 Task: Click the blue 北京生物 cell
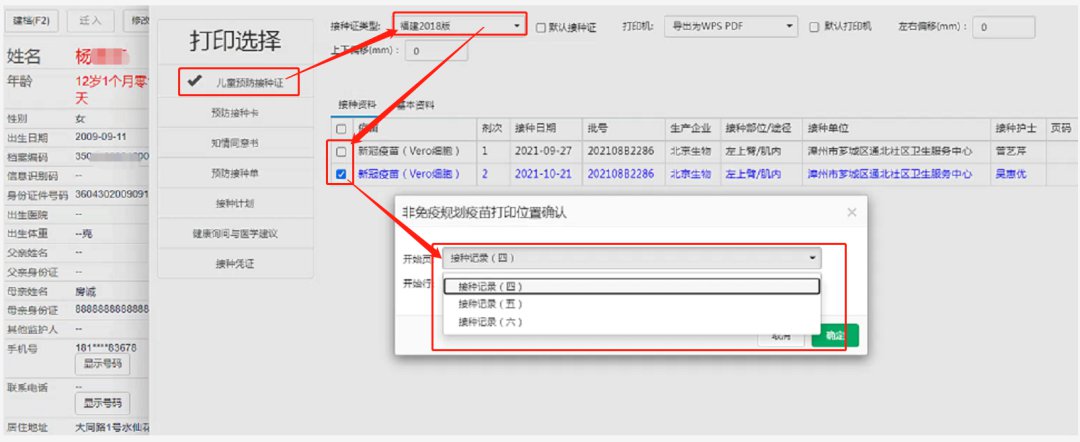(690, 174)
